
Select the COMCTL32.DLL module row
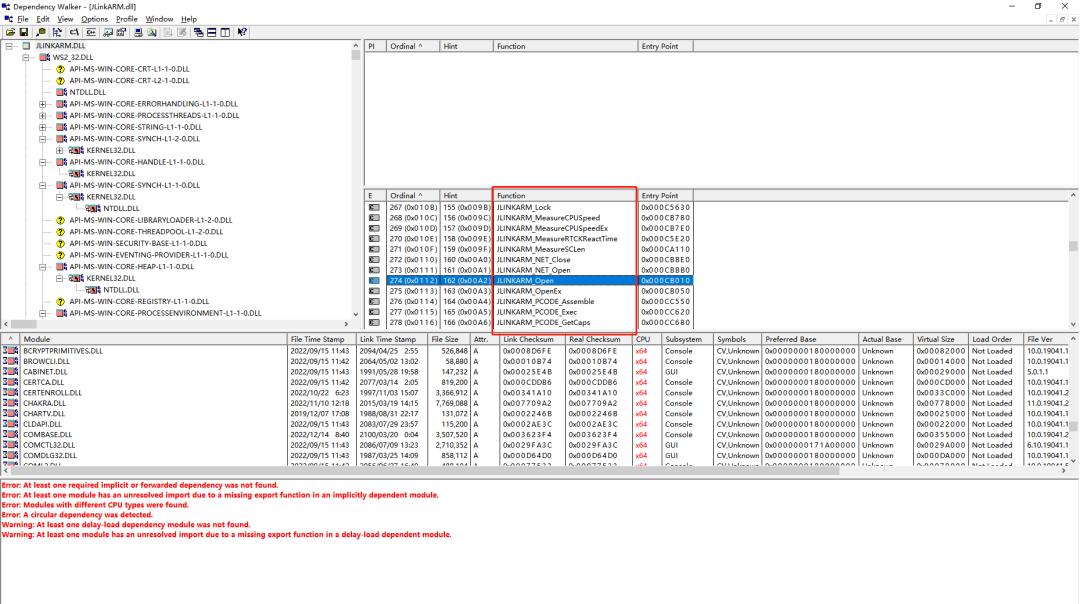[x=537, y=445]
